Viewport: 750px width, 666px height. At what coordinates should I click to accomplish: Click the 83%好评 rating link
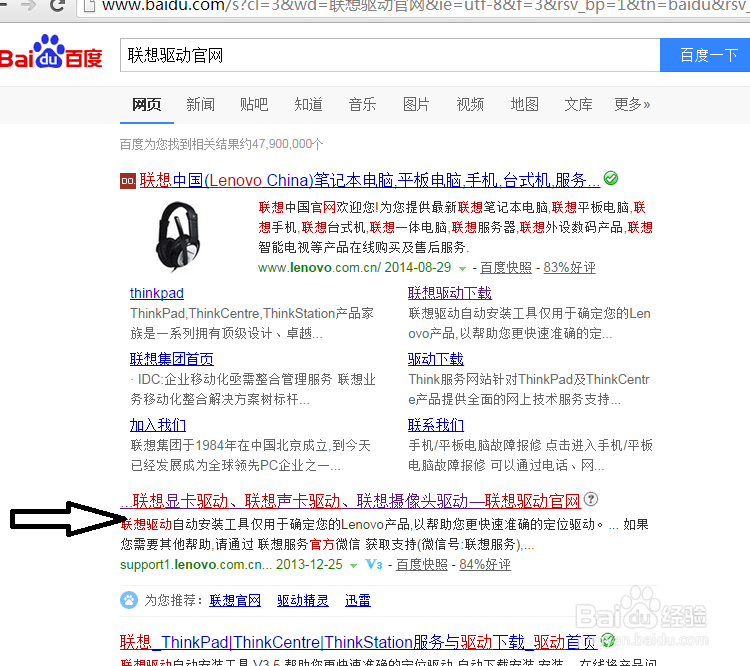[569, 267]
